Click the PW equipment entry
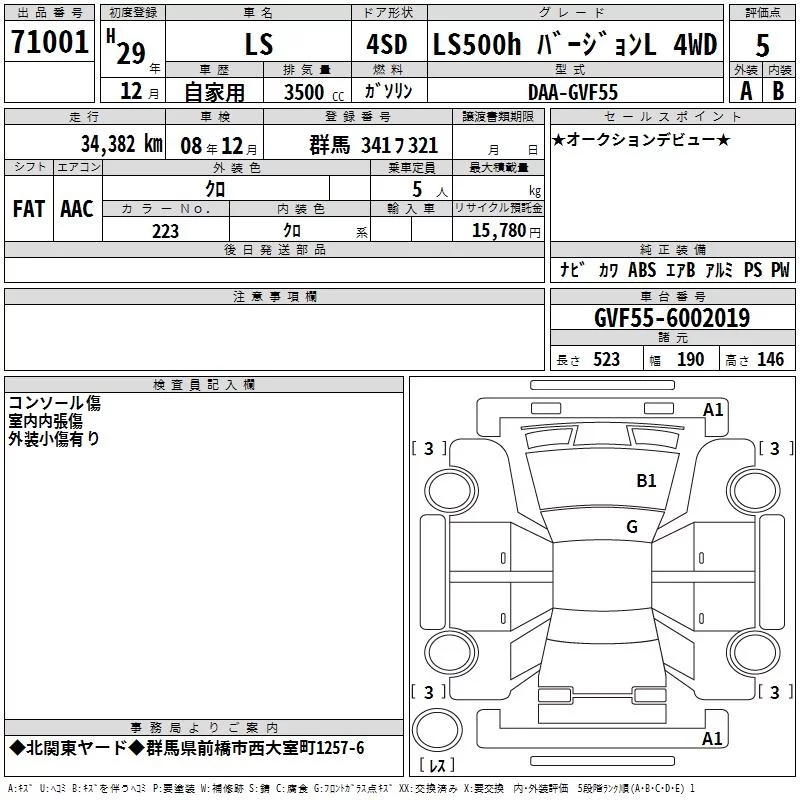The image size is (800, 800). [x=780, y=269]
